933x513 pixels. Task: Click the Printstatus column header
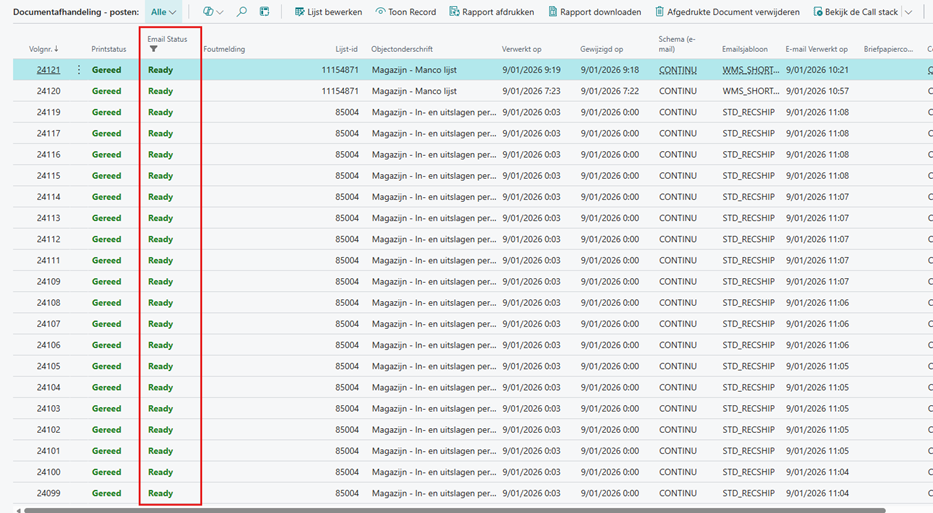109,49
